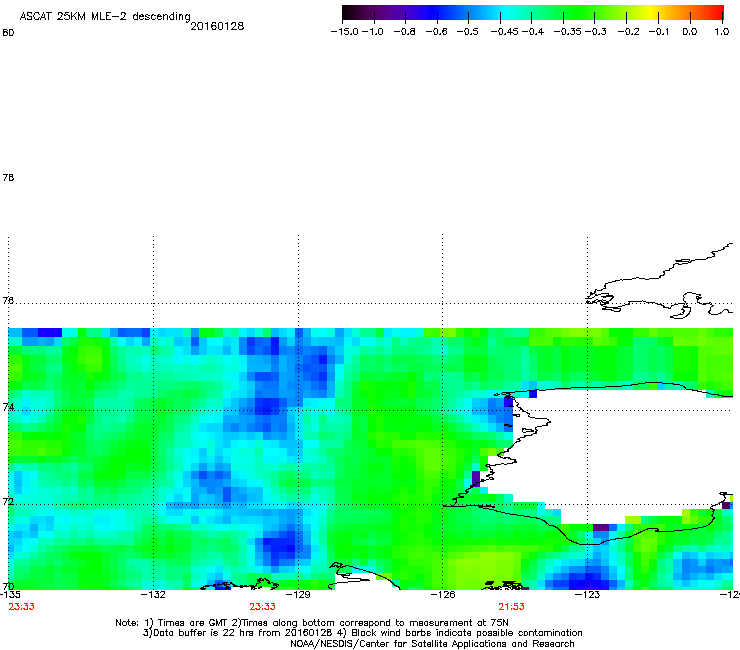This screenshot has height=650, width=740.
Task: Click the 70 latitude axis label
Action: (8, 586)
